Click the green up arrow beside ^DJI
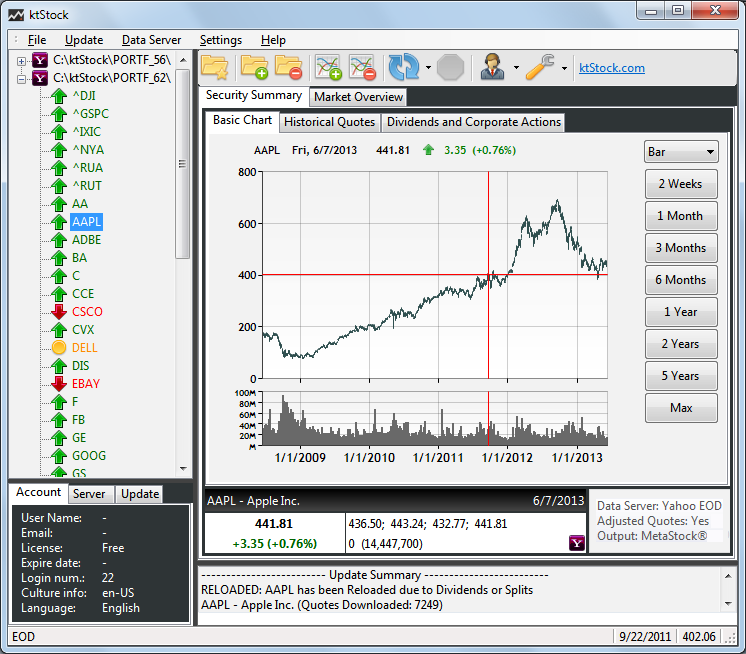 click(x=59, y=96)
